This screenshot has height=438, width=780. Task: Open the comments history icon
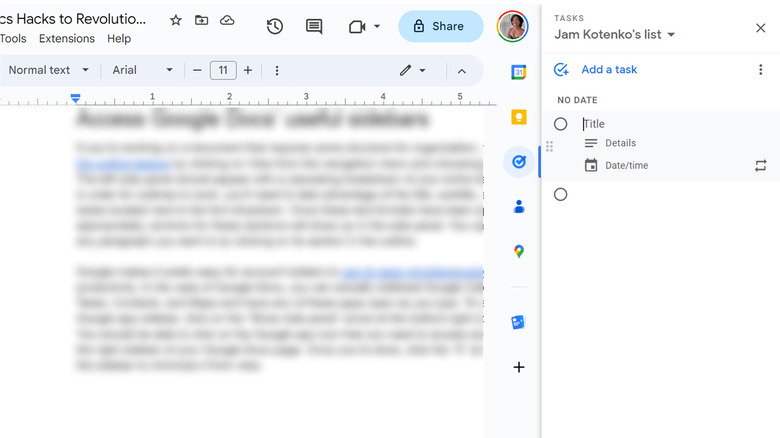314,26
